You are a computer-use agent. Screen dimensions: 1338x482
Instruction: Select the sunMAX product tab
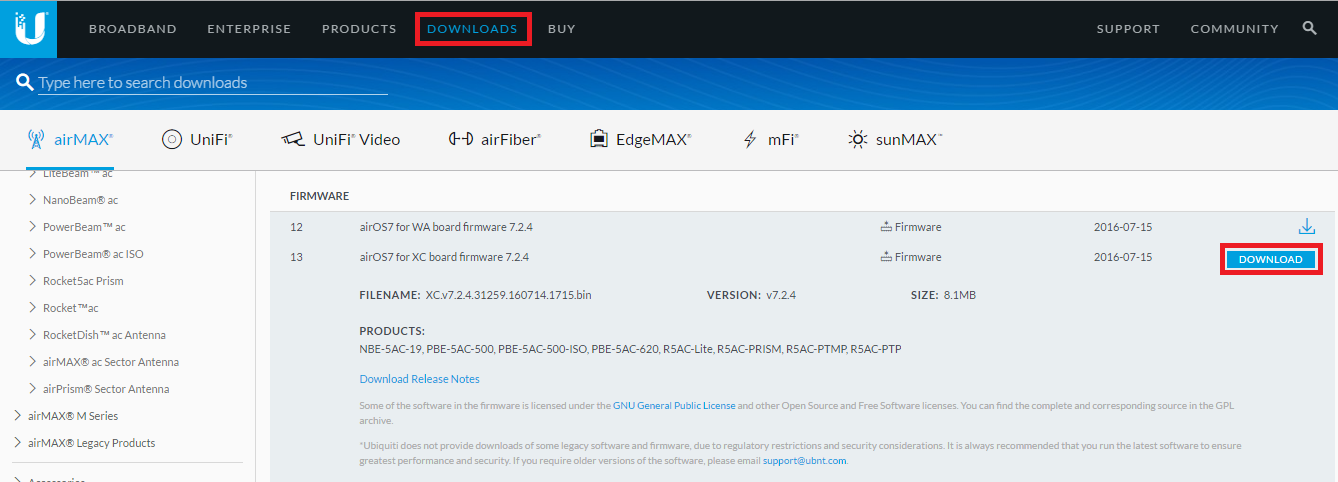(895, 139)
